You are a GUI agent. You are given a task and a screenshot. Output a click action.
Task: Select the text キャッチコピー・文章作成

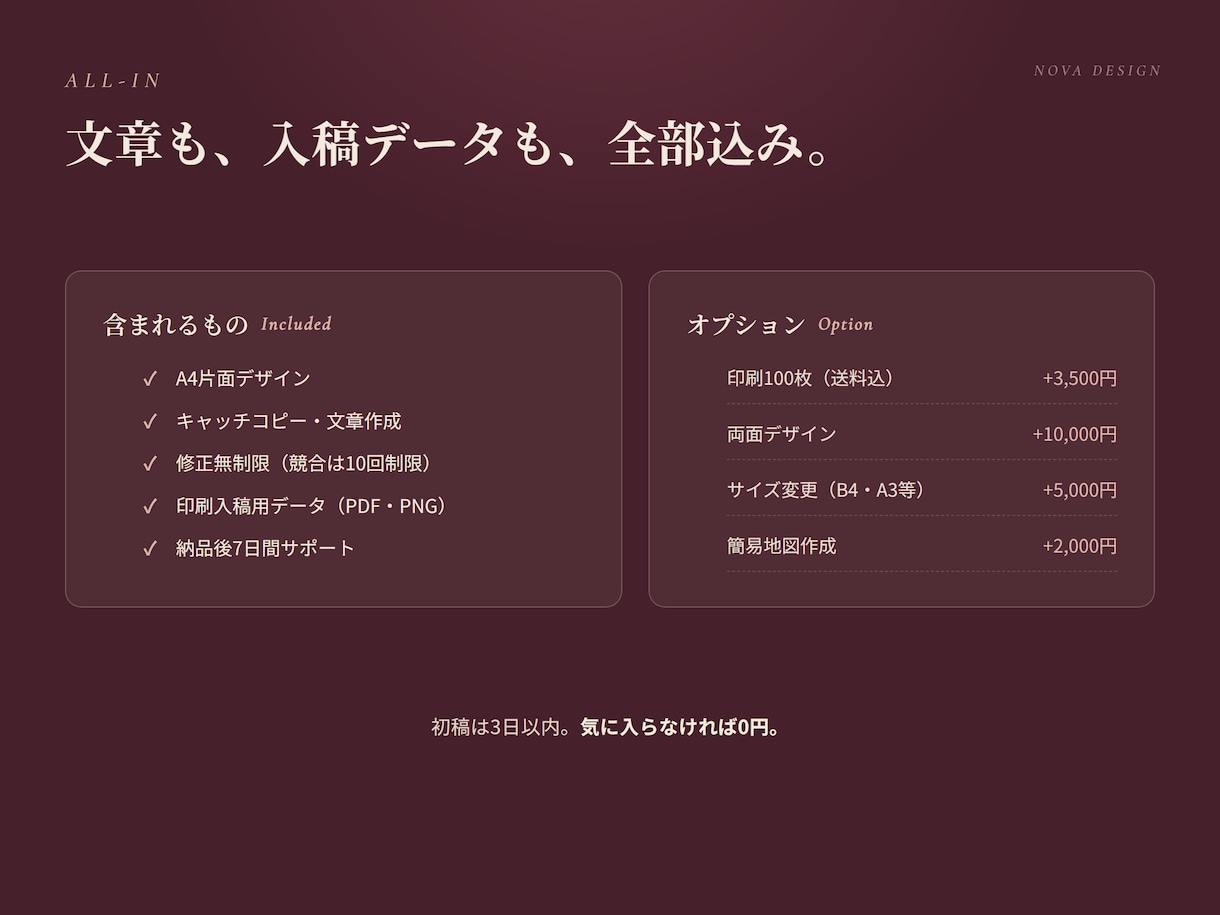[288, 421]
